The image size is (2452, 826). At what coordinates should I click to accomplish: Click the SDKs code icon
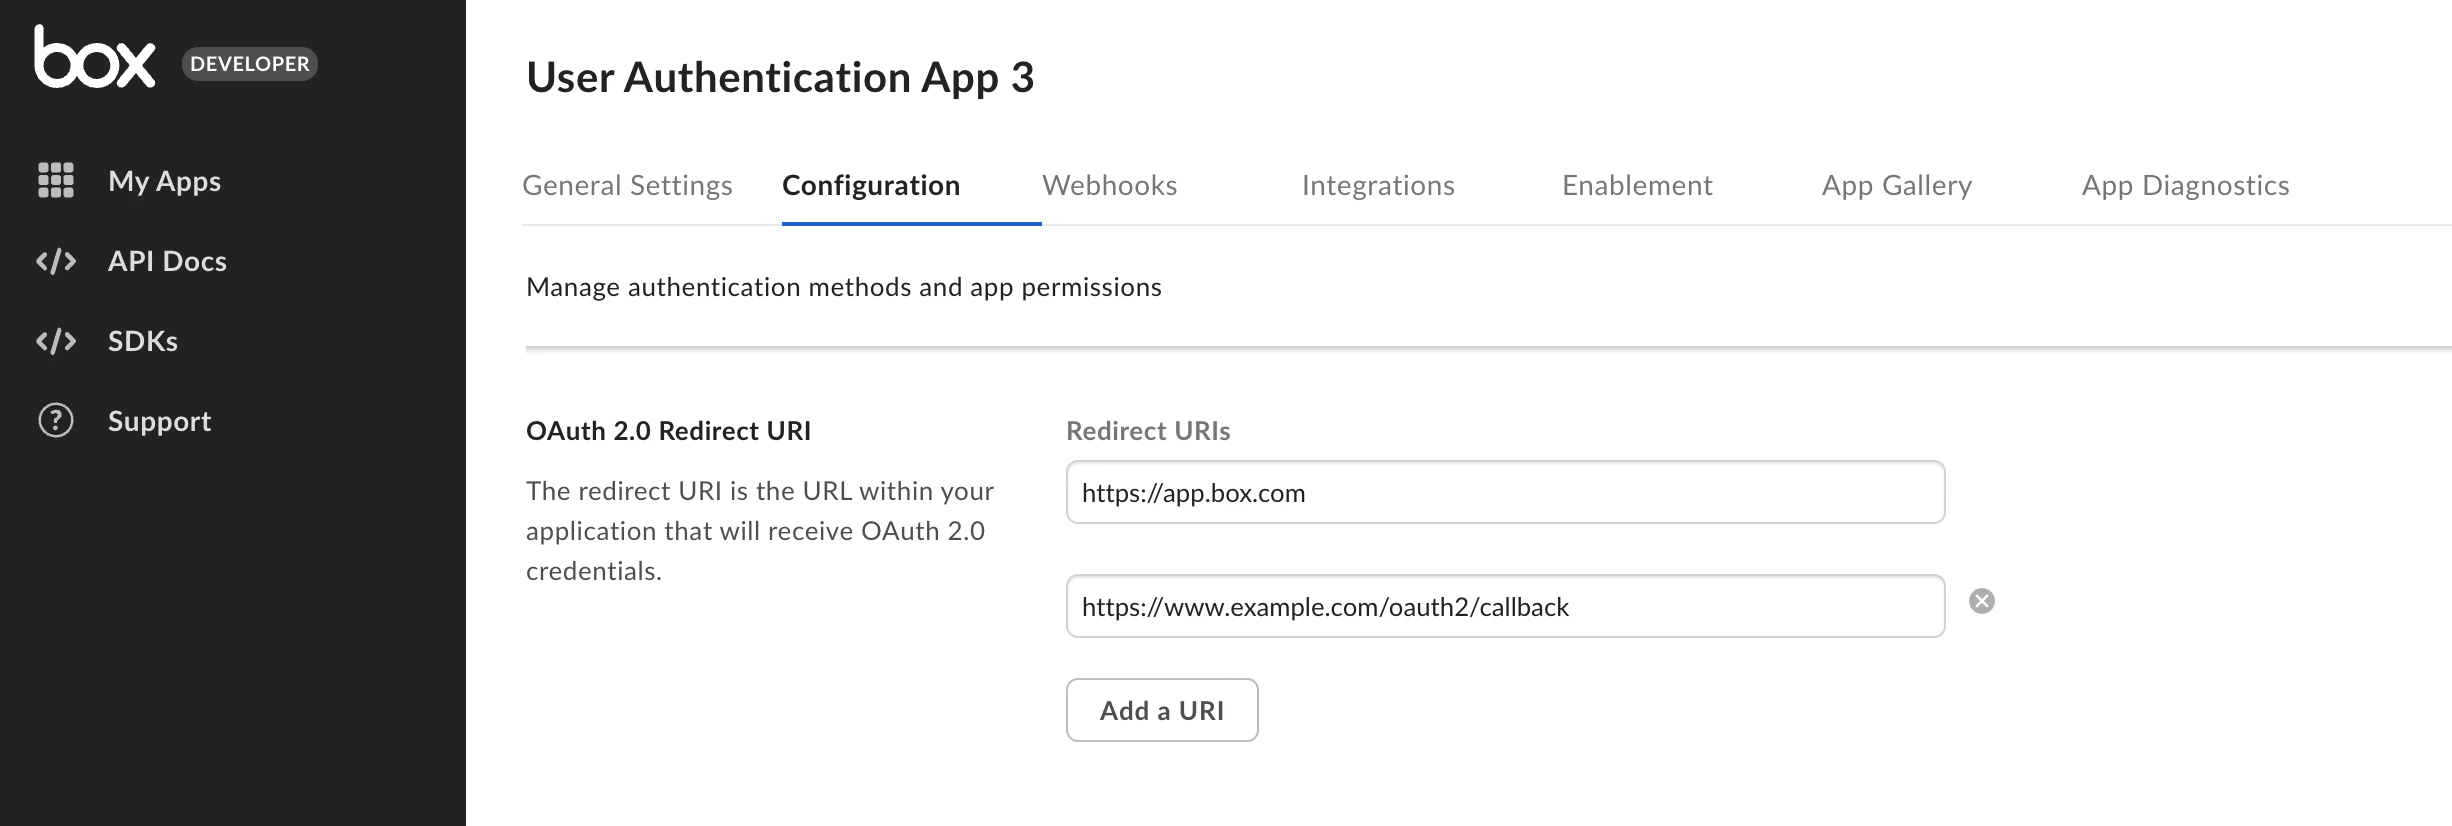click(x=56, y=341)
